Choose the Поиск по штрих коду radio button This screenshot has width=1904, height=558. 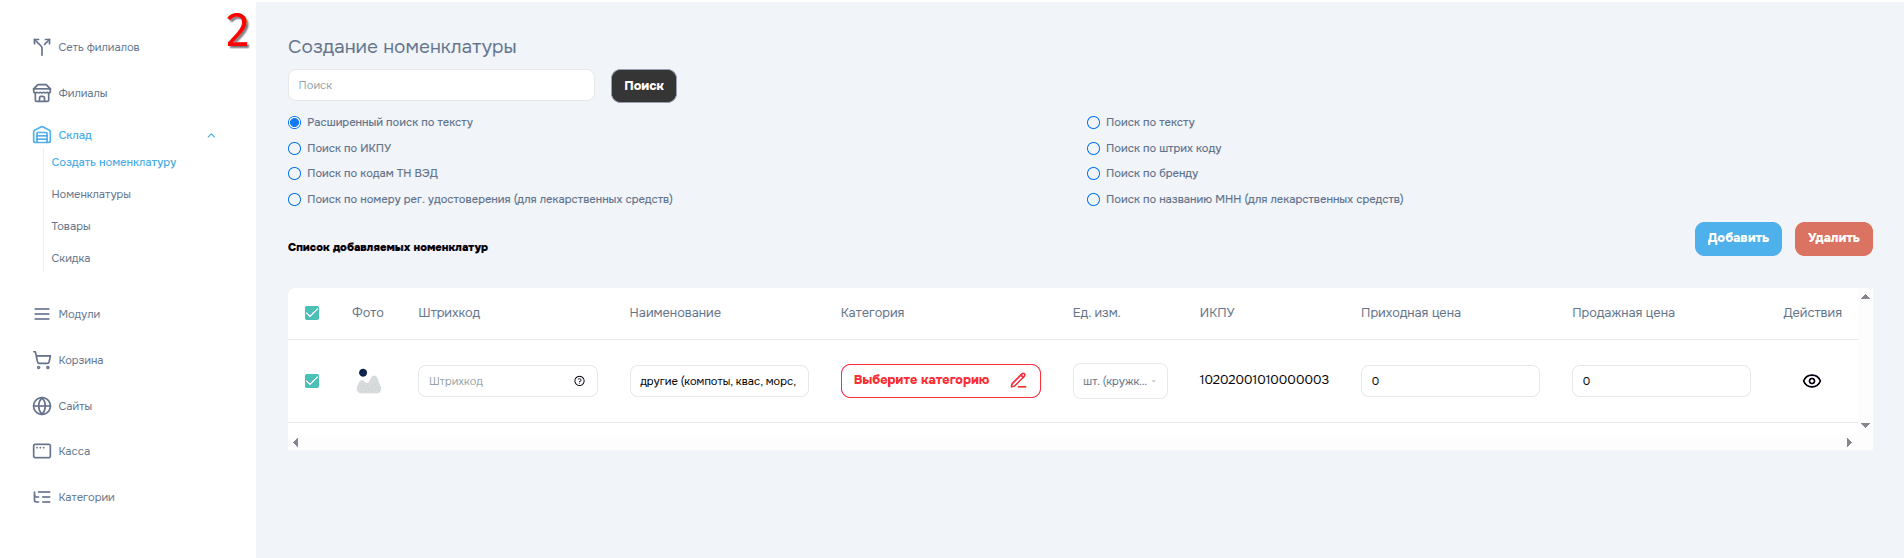1093,148
